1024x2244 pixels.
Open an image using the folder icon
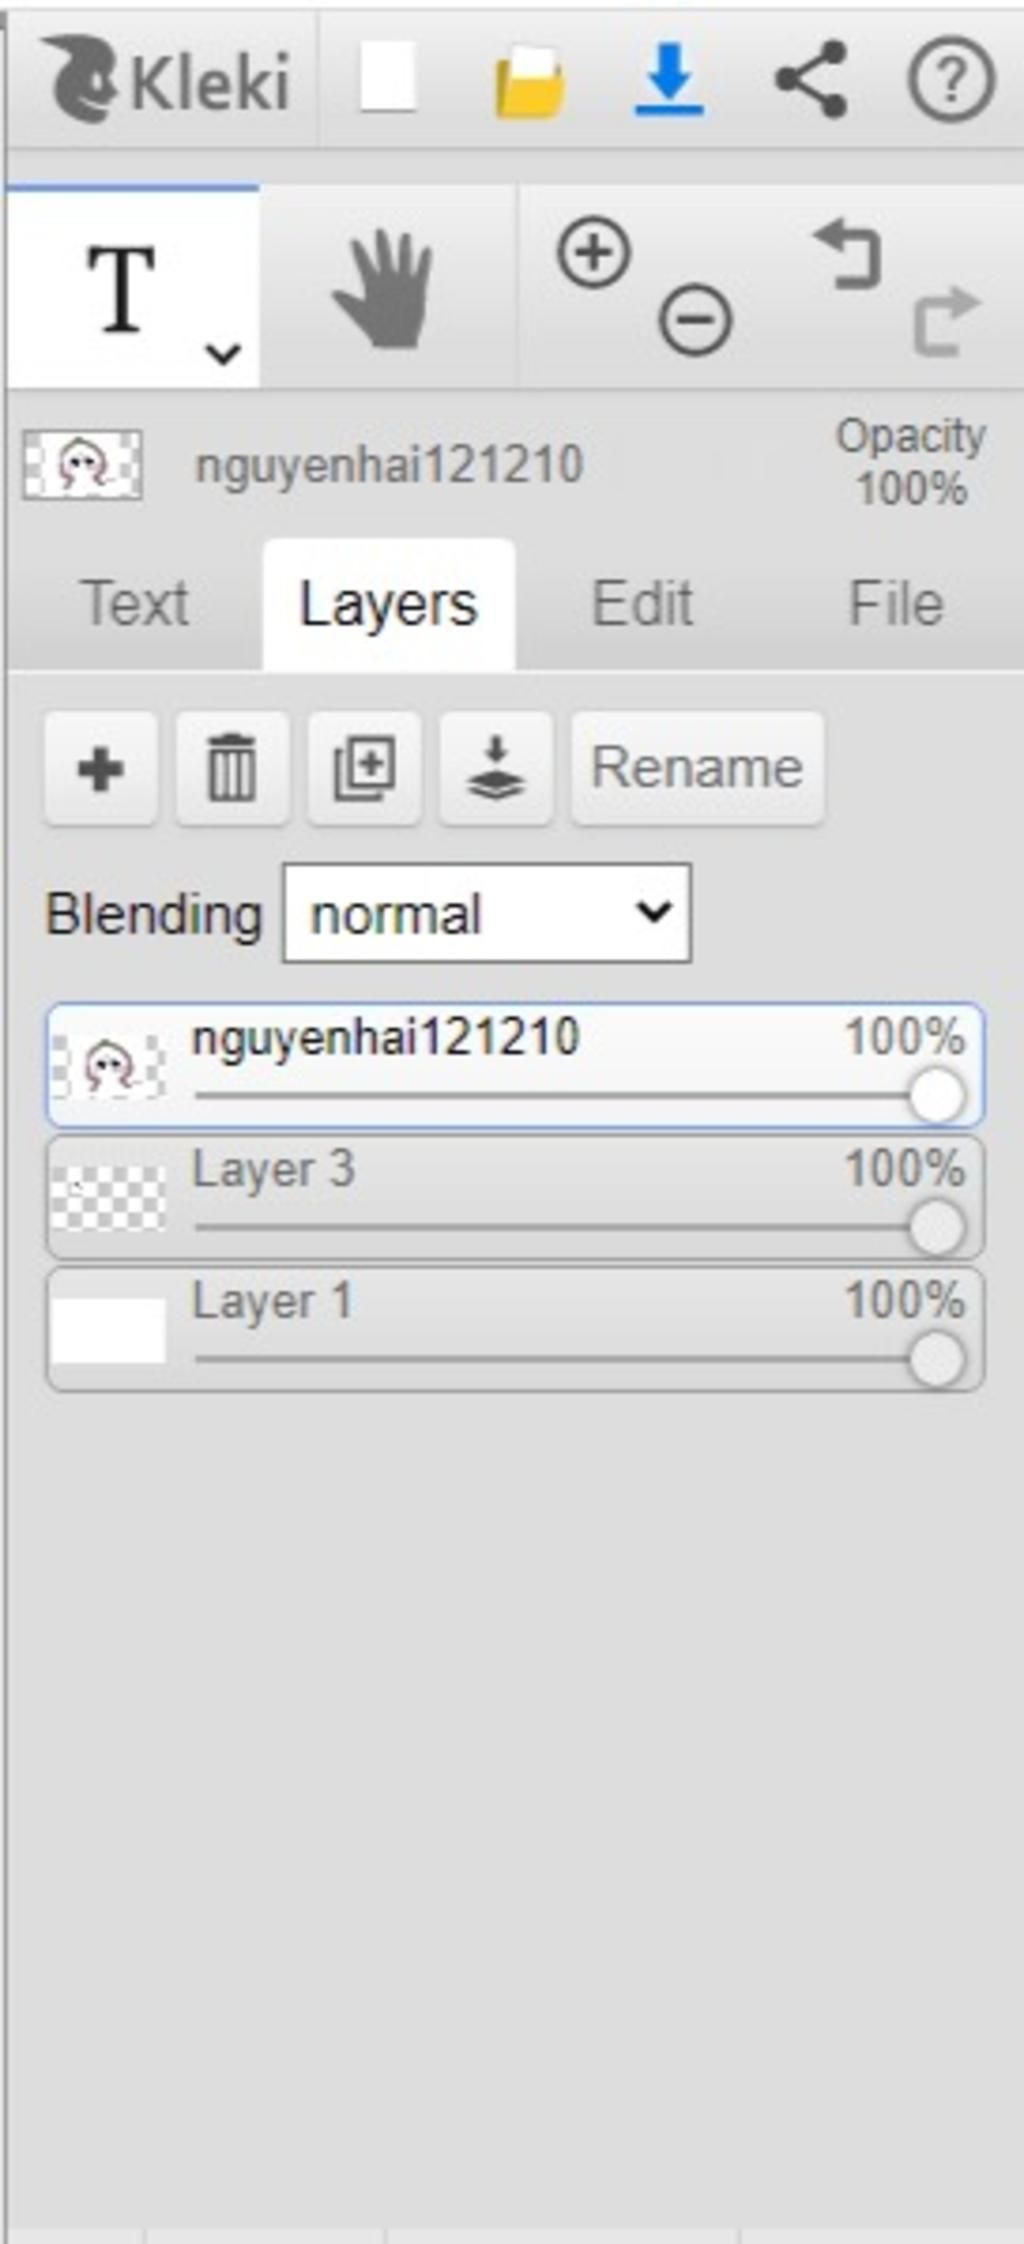coord(530,82)
